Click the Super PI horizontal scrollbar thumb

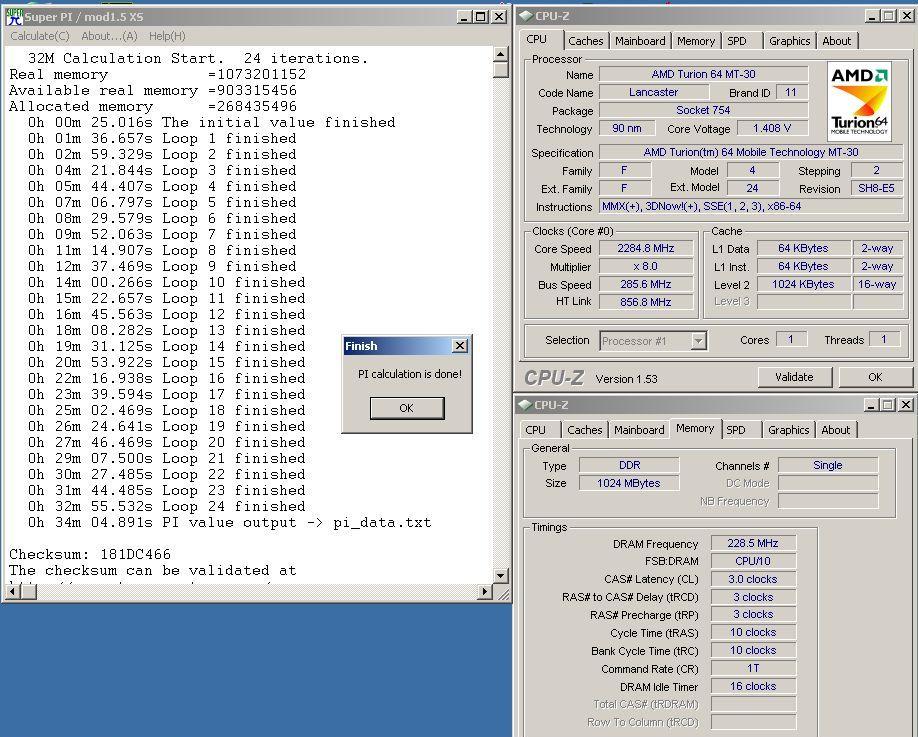tap(29, 591)
